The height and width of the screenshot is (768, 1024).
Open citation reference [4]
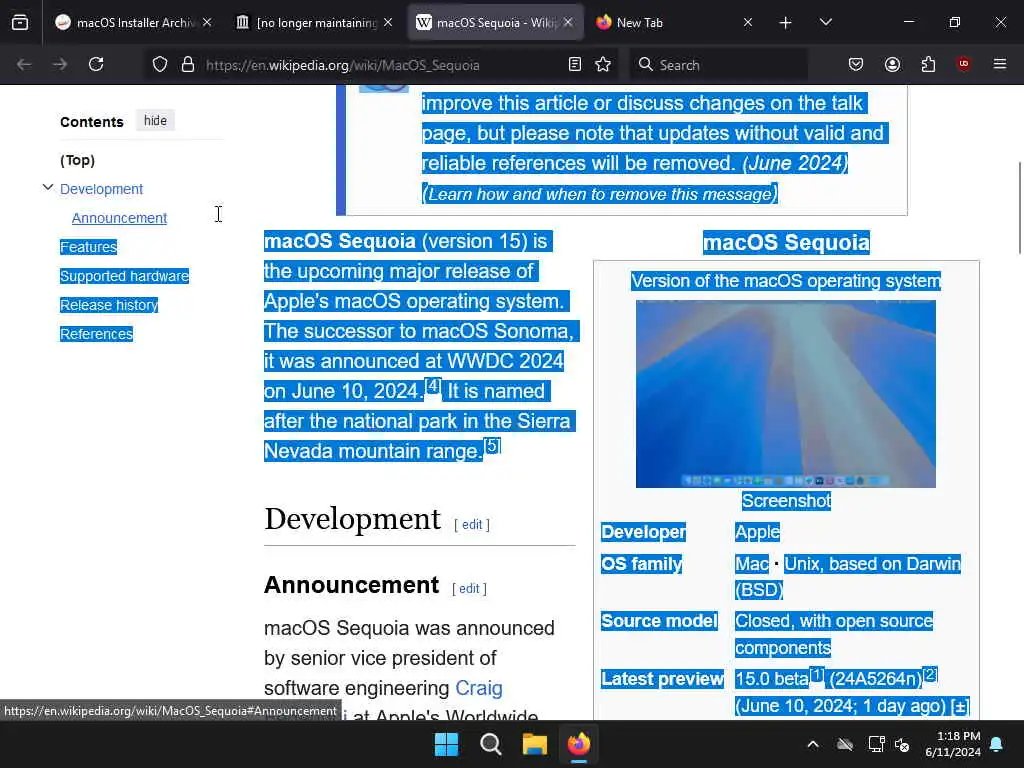pos(433,385)
